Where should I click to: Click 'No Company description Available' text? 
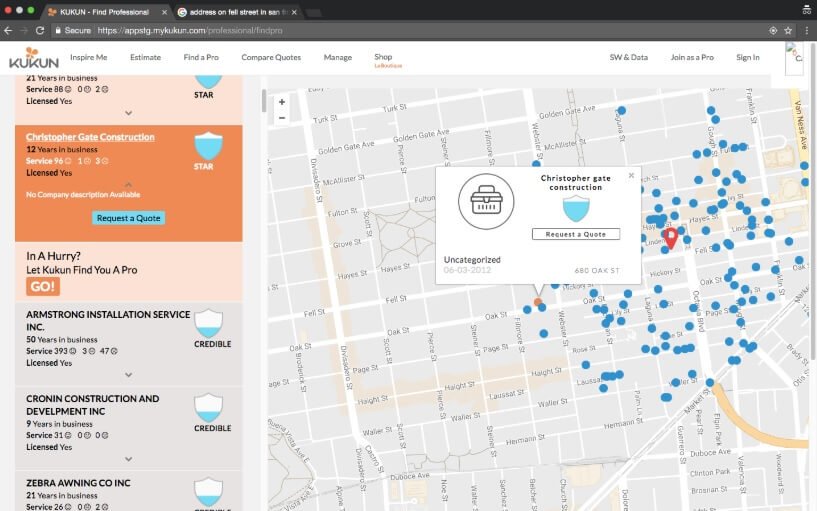(83, 195)
